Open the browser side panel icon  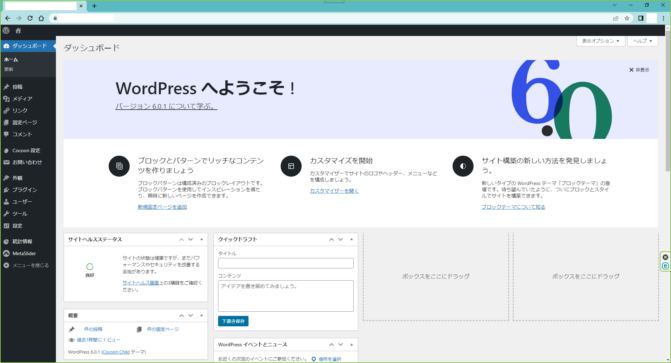641,18
